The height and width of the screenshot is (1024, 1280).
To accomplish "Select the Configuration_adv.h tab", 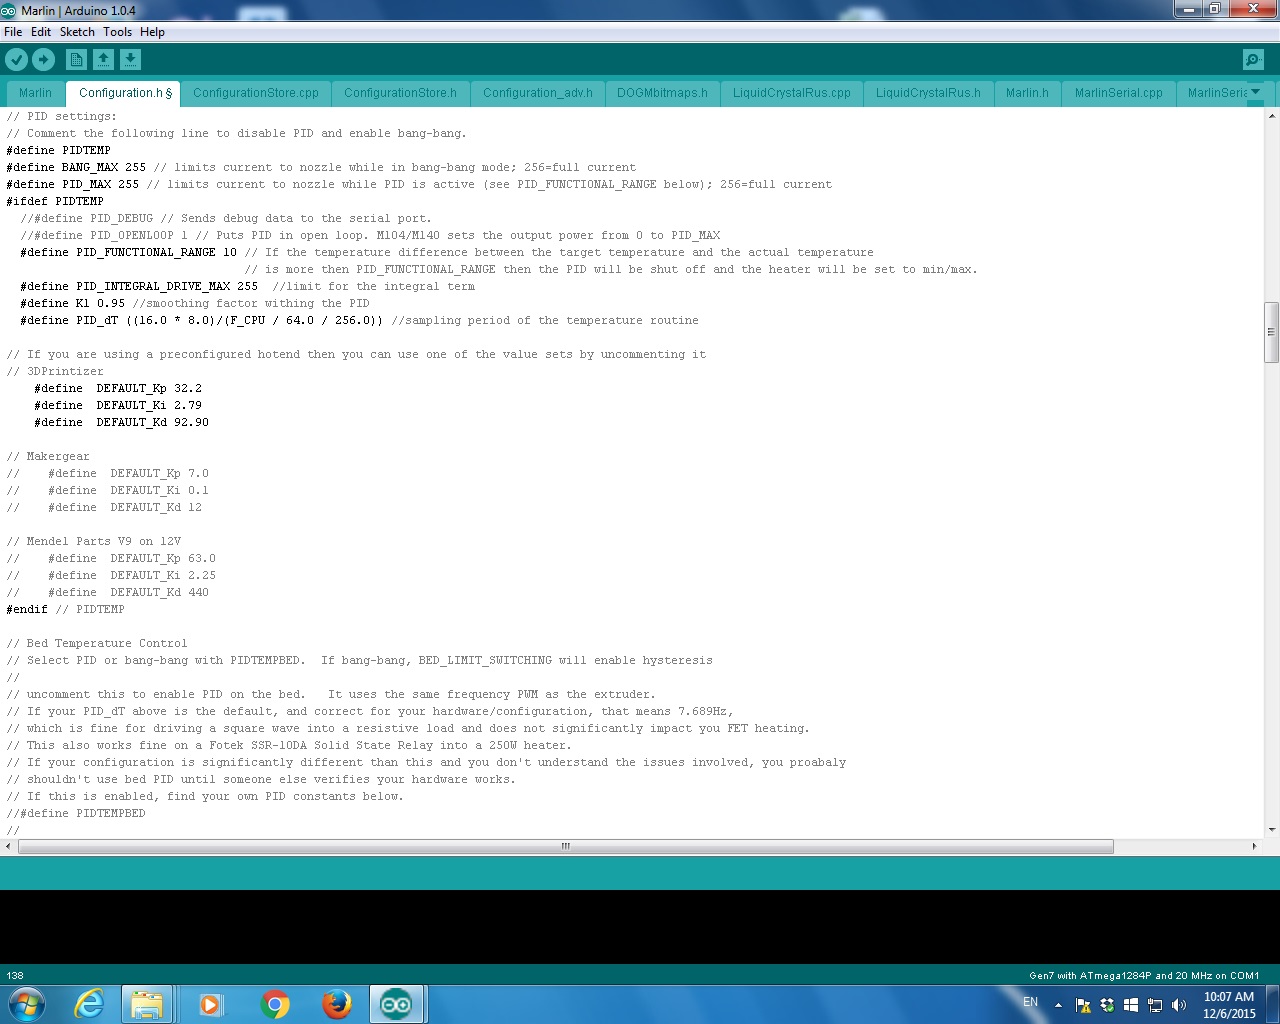I will [x=537, y=93].
